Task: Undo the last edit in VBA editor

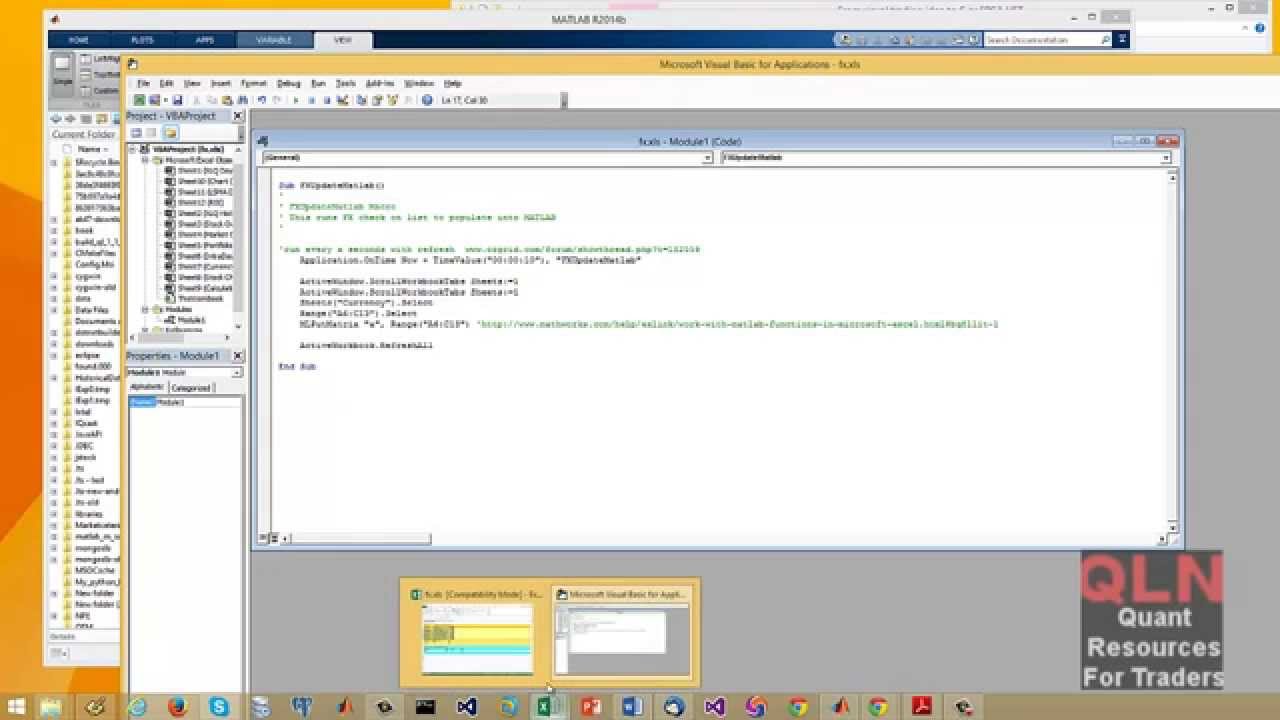Action: [x=261, y=100]
